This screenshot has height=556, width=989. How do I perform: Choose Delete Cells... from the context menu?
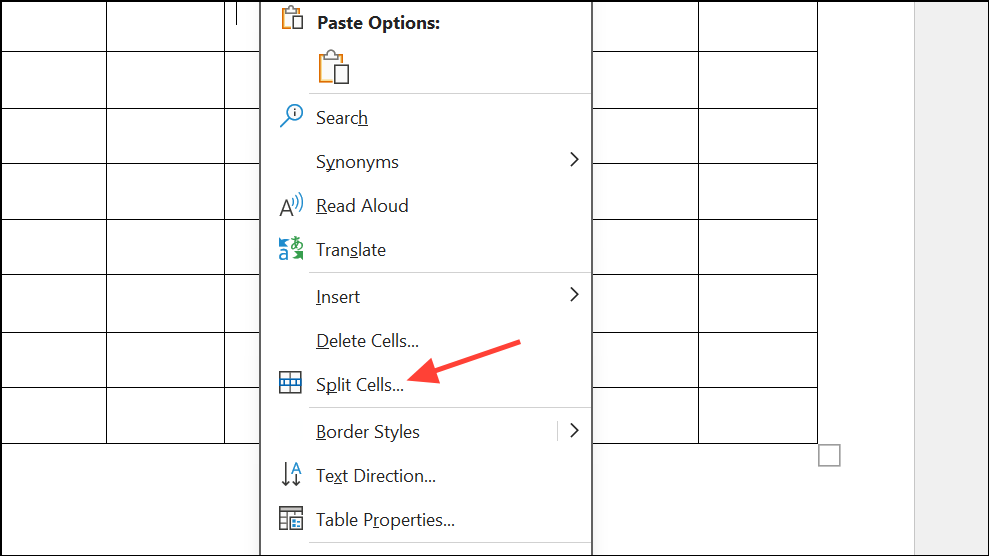pos(367,341)
